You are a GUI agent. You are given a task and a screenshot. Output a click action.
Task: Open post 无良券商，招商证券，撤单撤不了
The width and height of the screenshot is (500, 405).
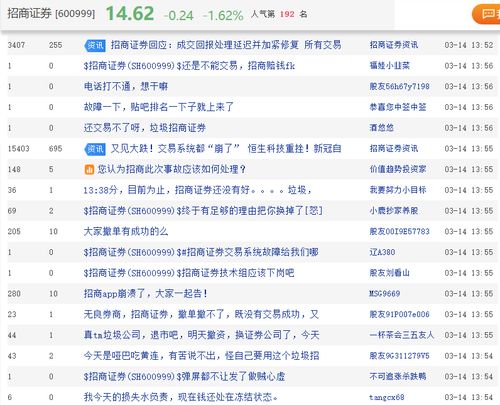click(x=201, y=314)
